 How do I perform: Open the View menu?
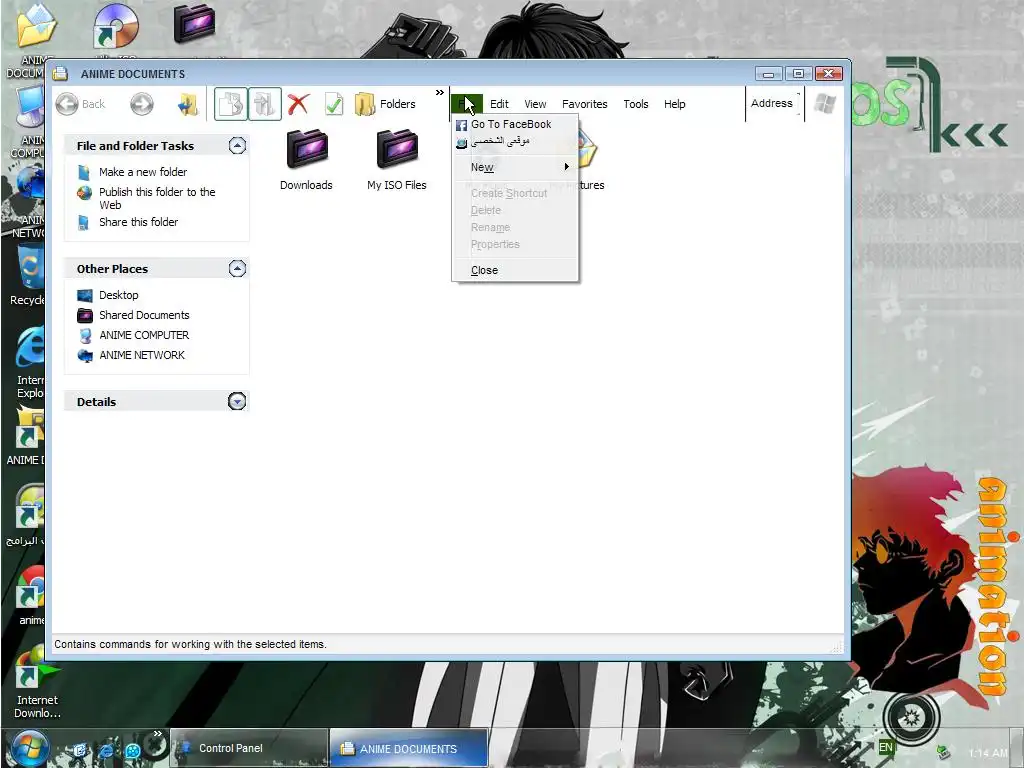point(535,104)
